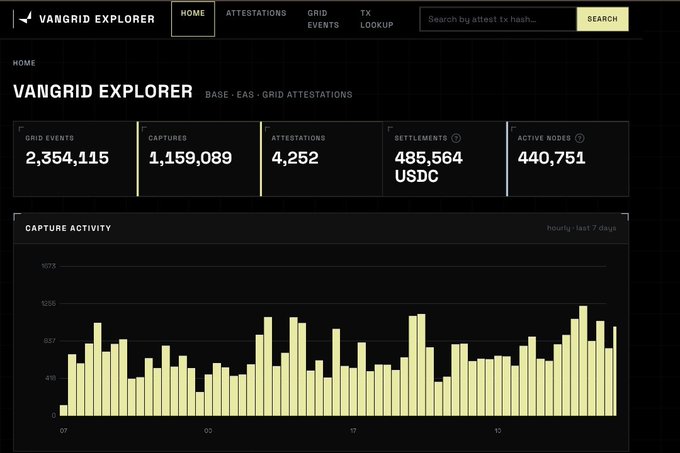
Task: Switch to the TX Lookup nav tab
Action: 376,19
